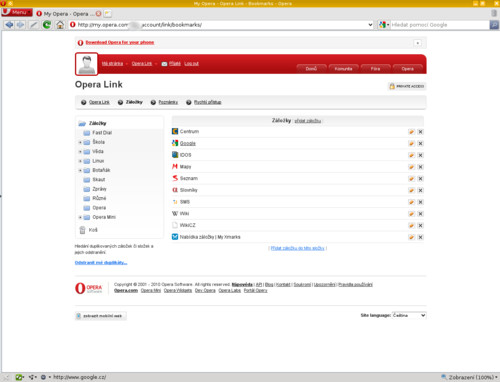Open the address bar history dropdown
This screenshot has height=382, width=500.
coord(370,25)
